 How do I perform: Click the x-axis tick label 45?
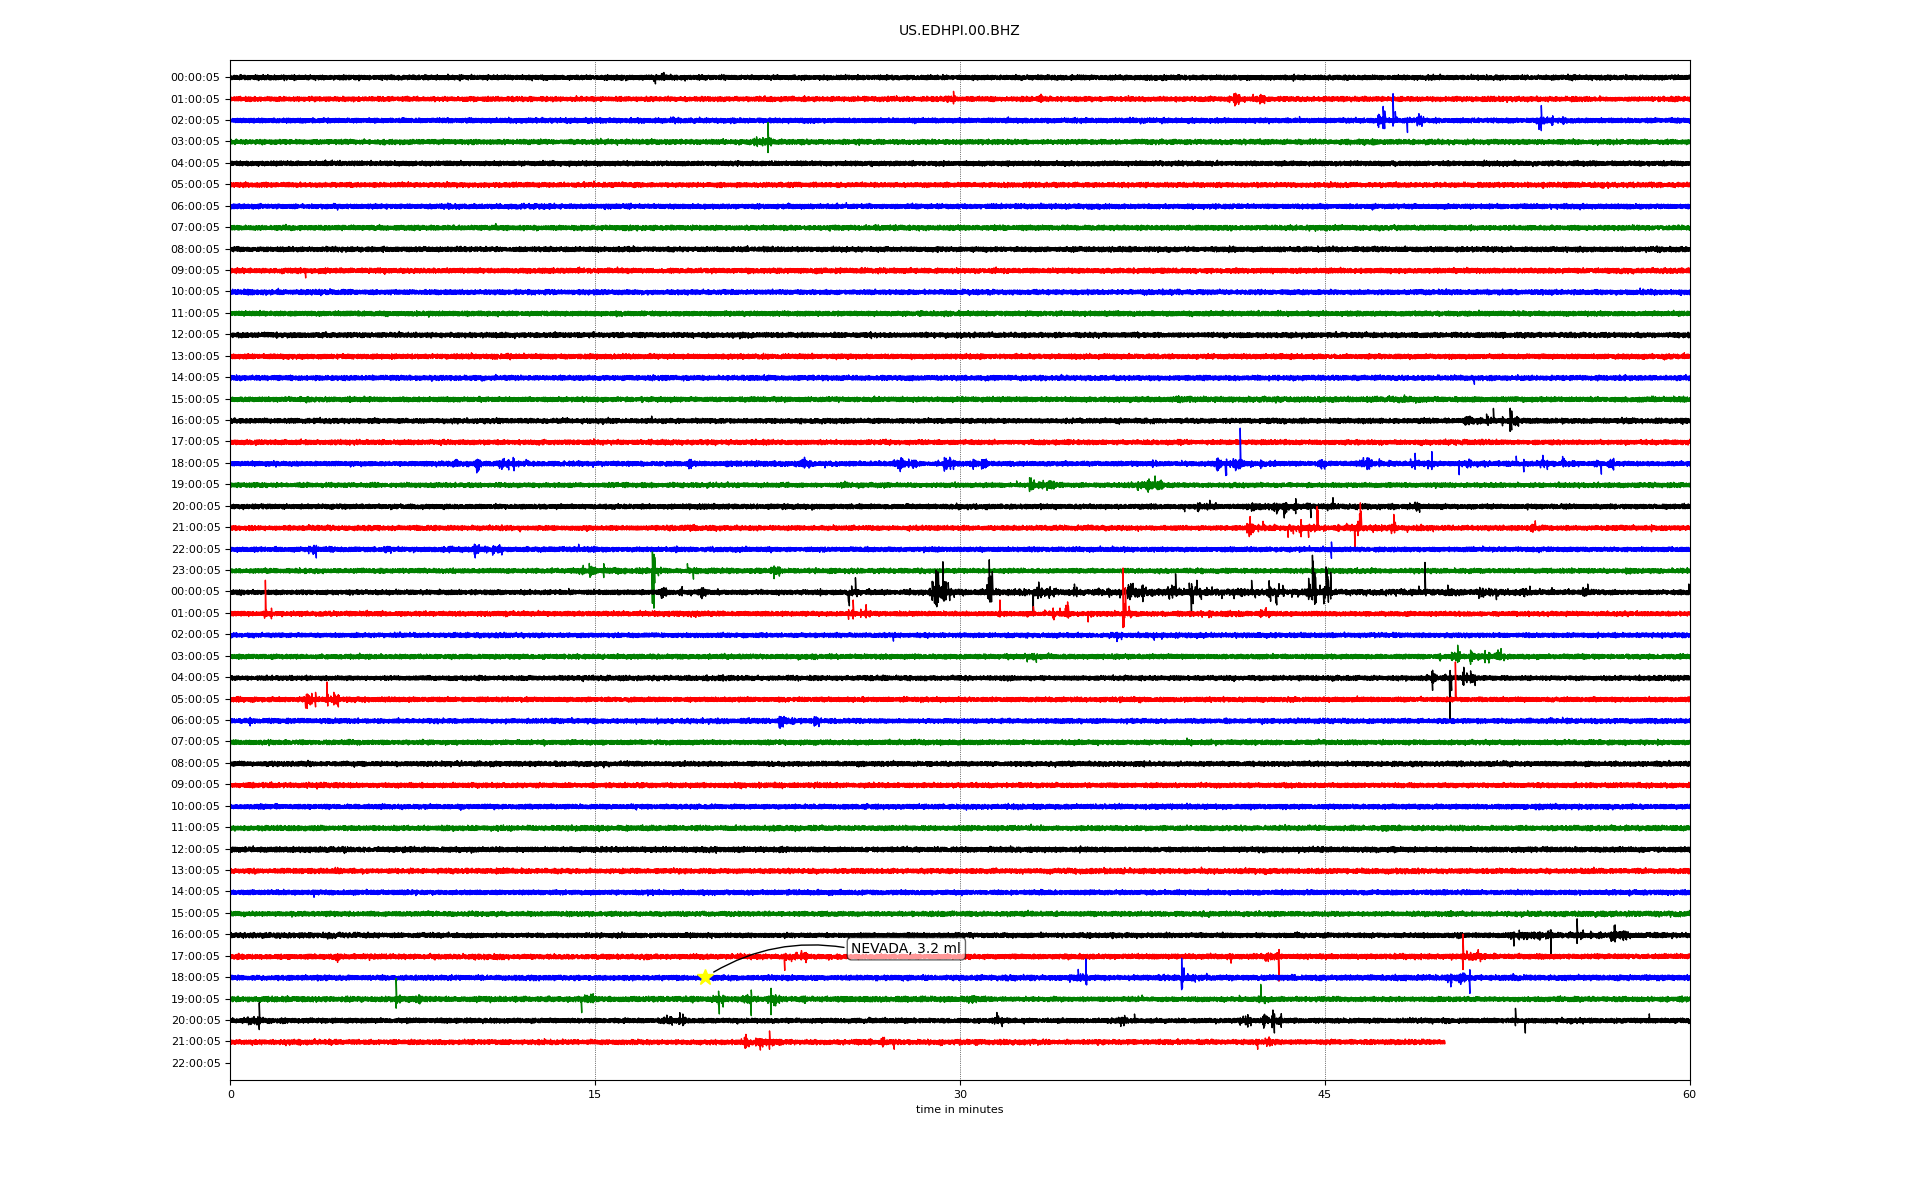pos(1324,1094)
